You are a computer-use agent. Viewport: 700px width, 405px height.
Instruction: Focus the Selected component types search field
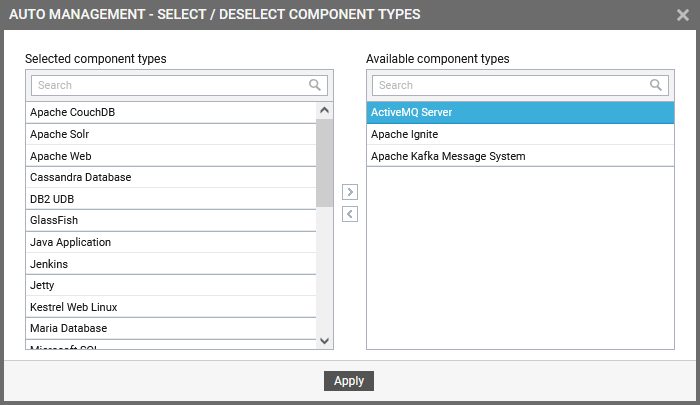click(x=179, y=85)
